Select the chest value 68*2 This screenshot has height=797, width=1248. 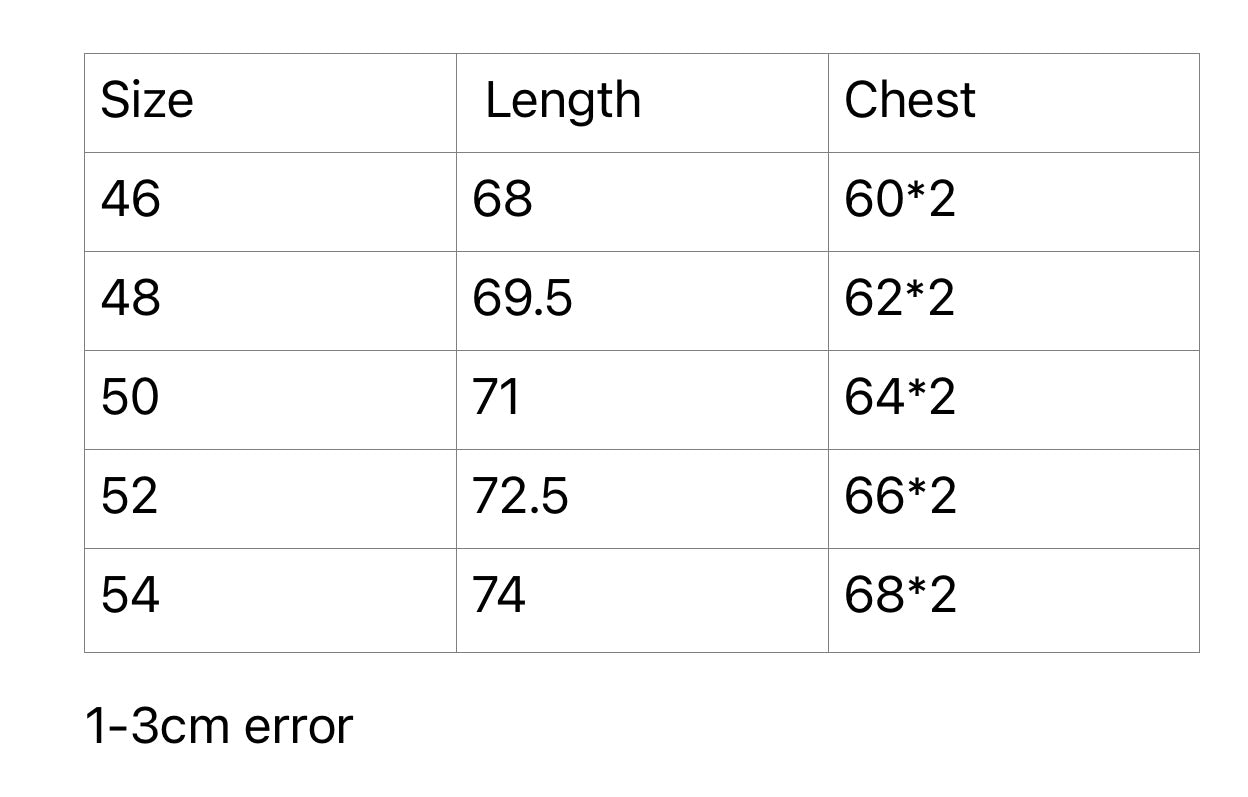(900, 595)
